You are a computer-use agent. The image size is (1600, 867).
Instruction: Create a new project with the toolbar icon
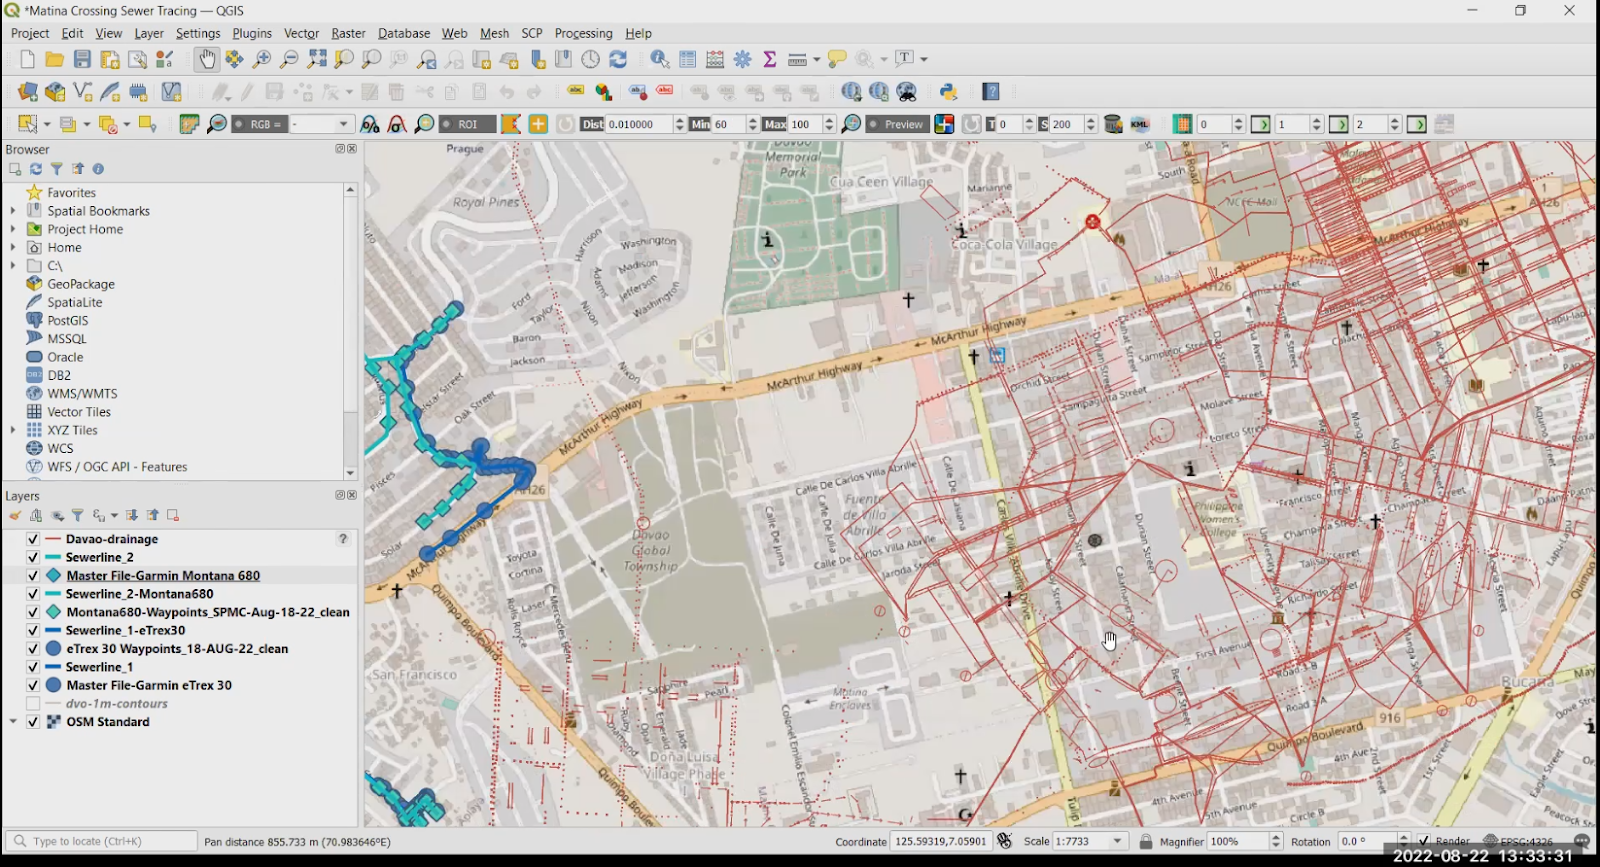click(x=27, y=60)
